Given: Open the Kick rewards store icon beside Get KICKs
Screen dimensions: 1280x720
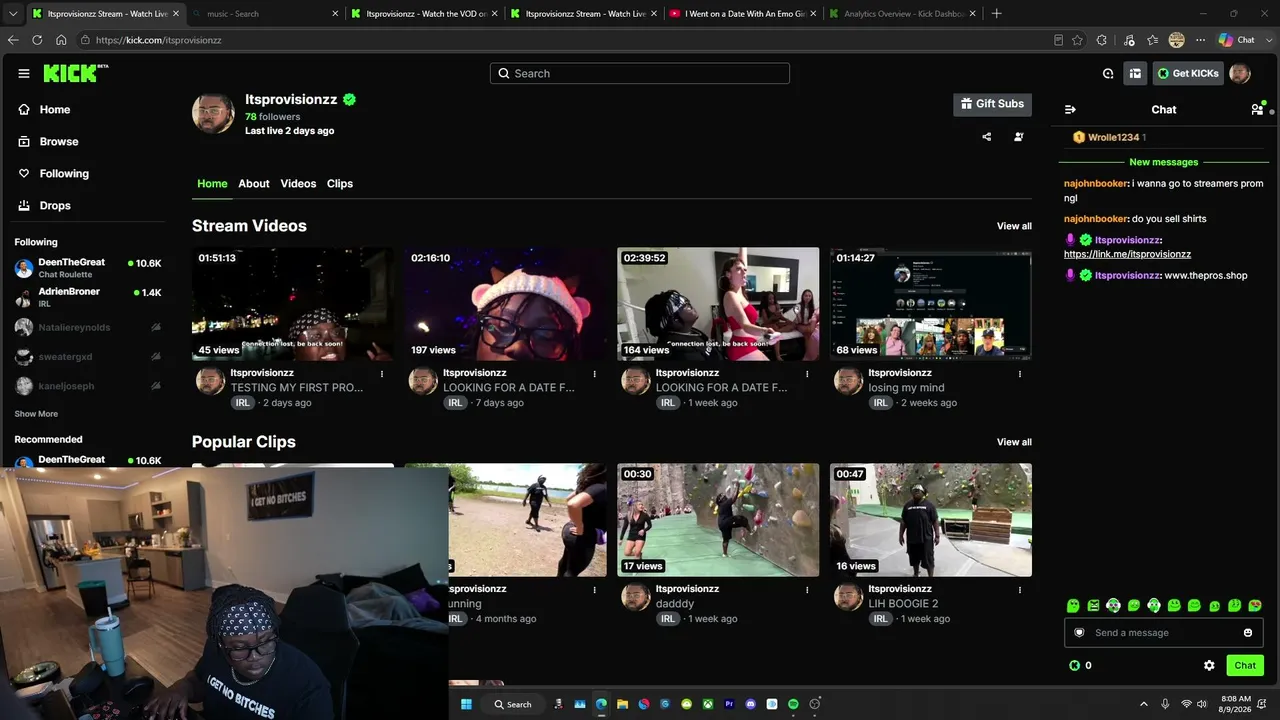Looking at the screenshot, I should click(x=1135, y=73).
